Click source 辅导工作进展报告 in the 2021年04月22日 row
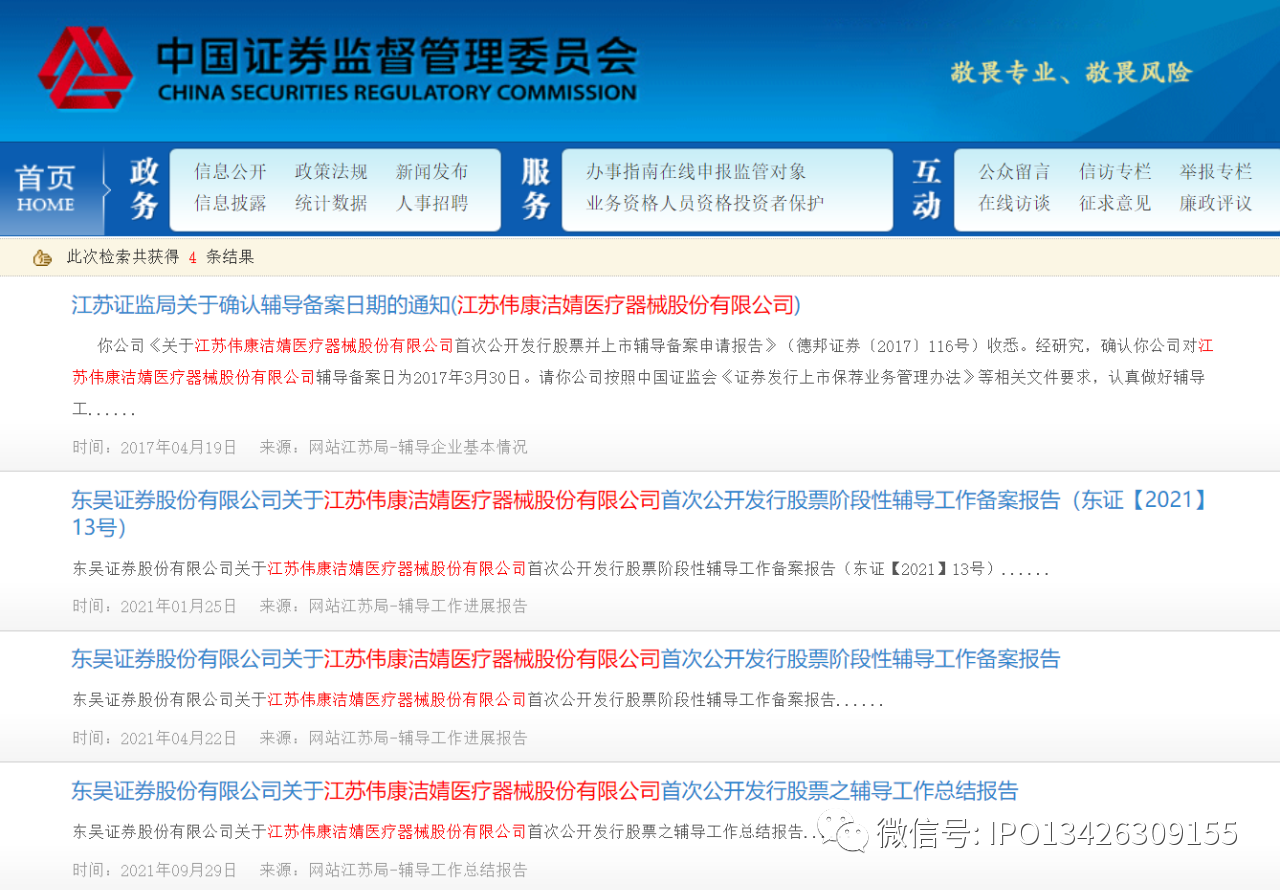The width and height of the screenshot is (1280, 890). [462, 738]
